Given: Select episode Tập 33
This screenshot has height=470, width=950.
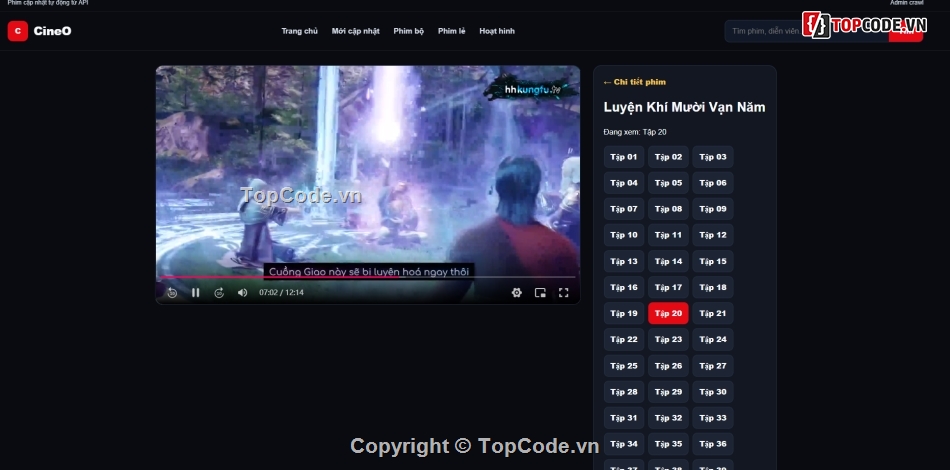Looking at the screenshot, I should tap(713, 418).
